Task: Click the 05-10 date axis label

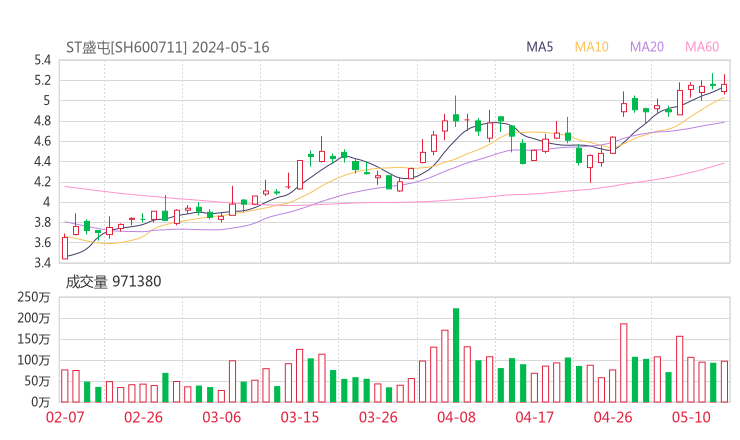Action: (691, 417)
